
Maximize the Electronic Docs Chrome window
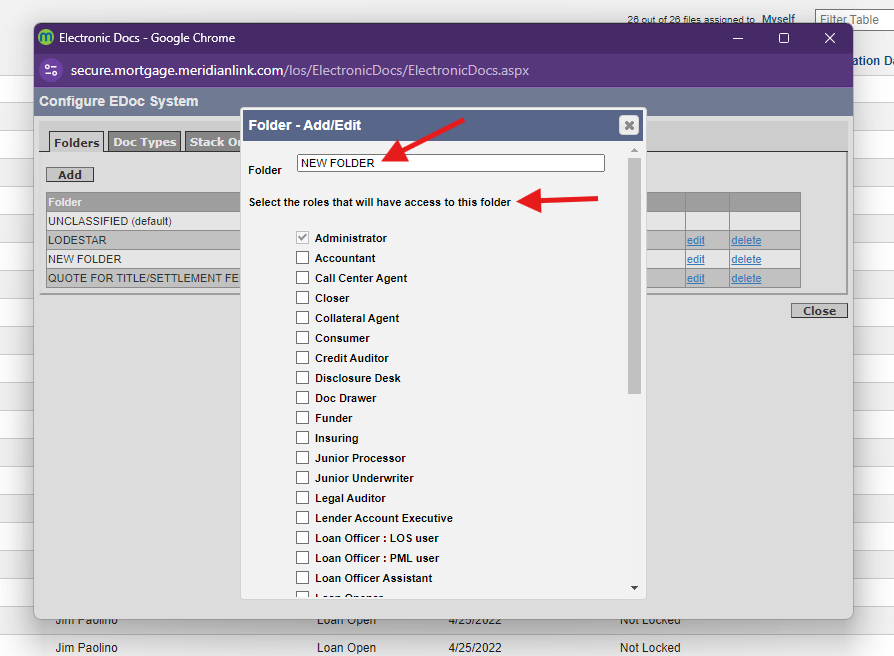point(784,38)
